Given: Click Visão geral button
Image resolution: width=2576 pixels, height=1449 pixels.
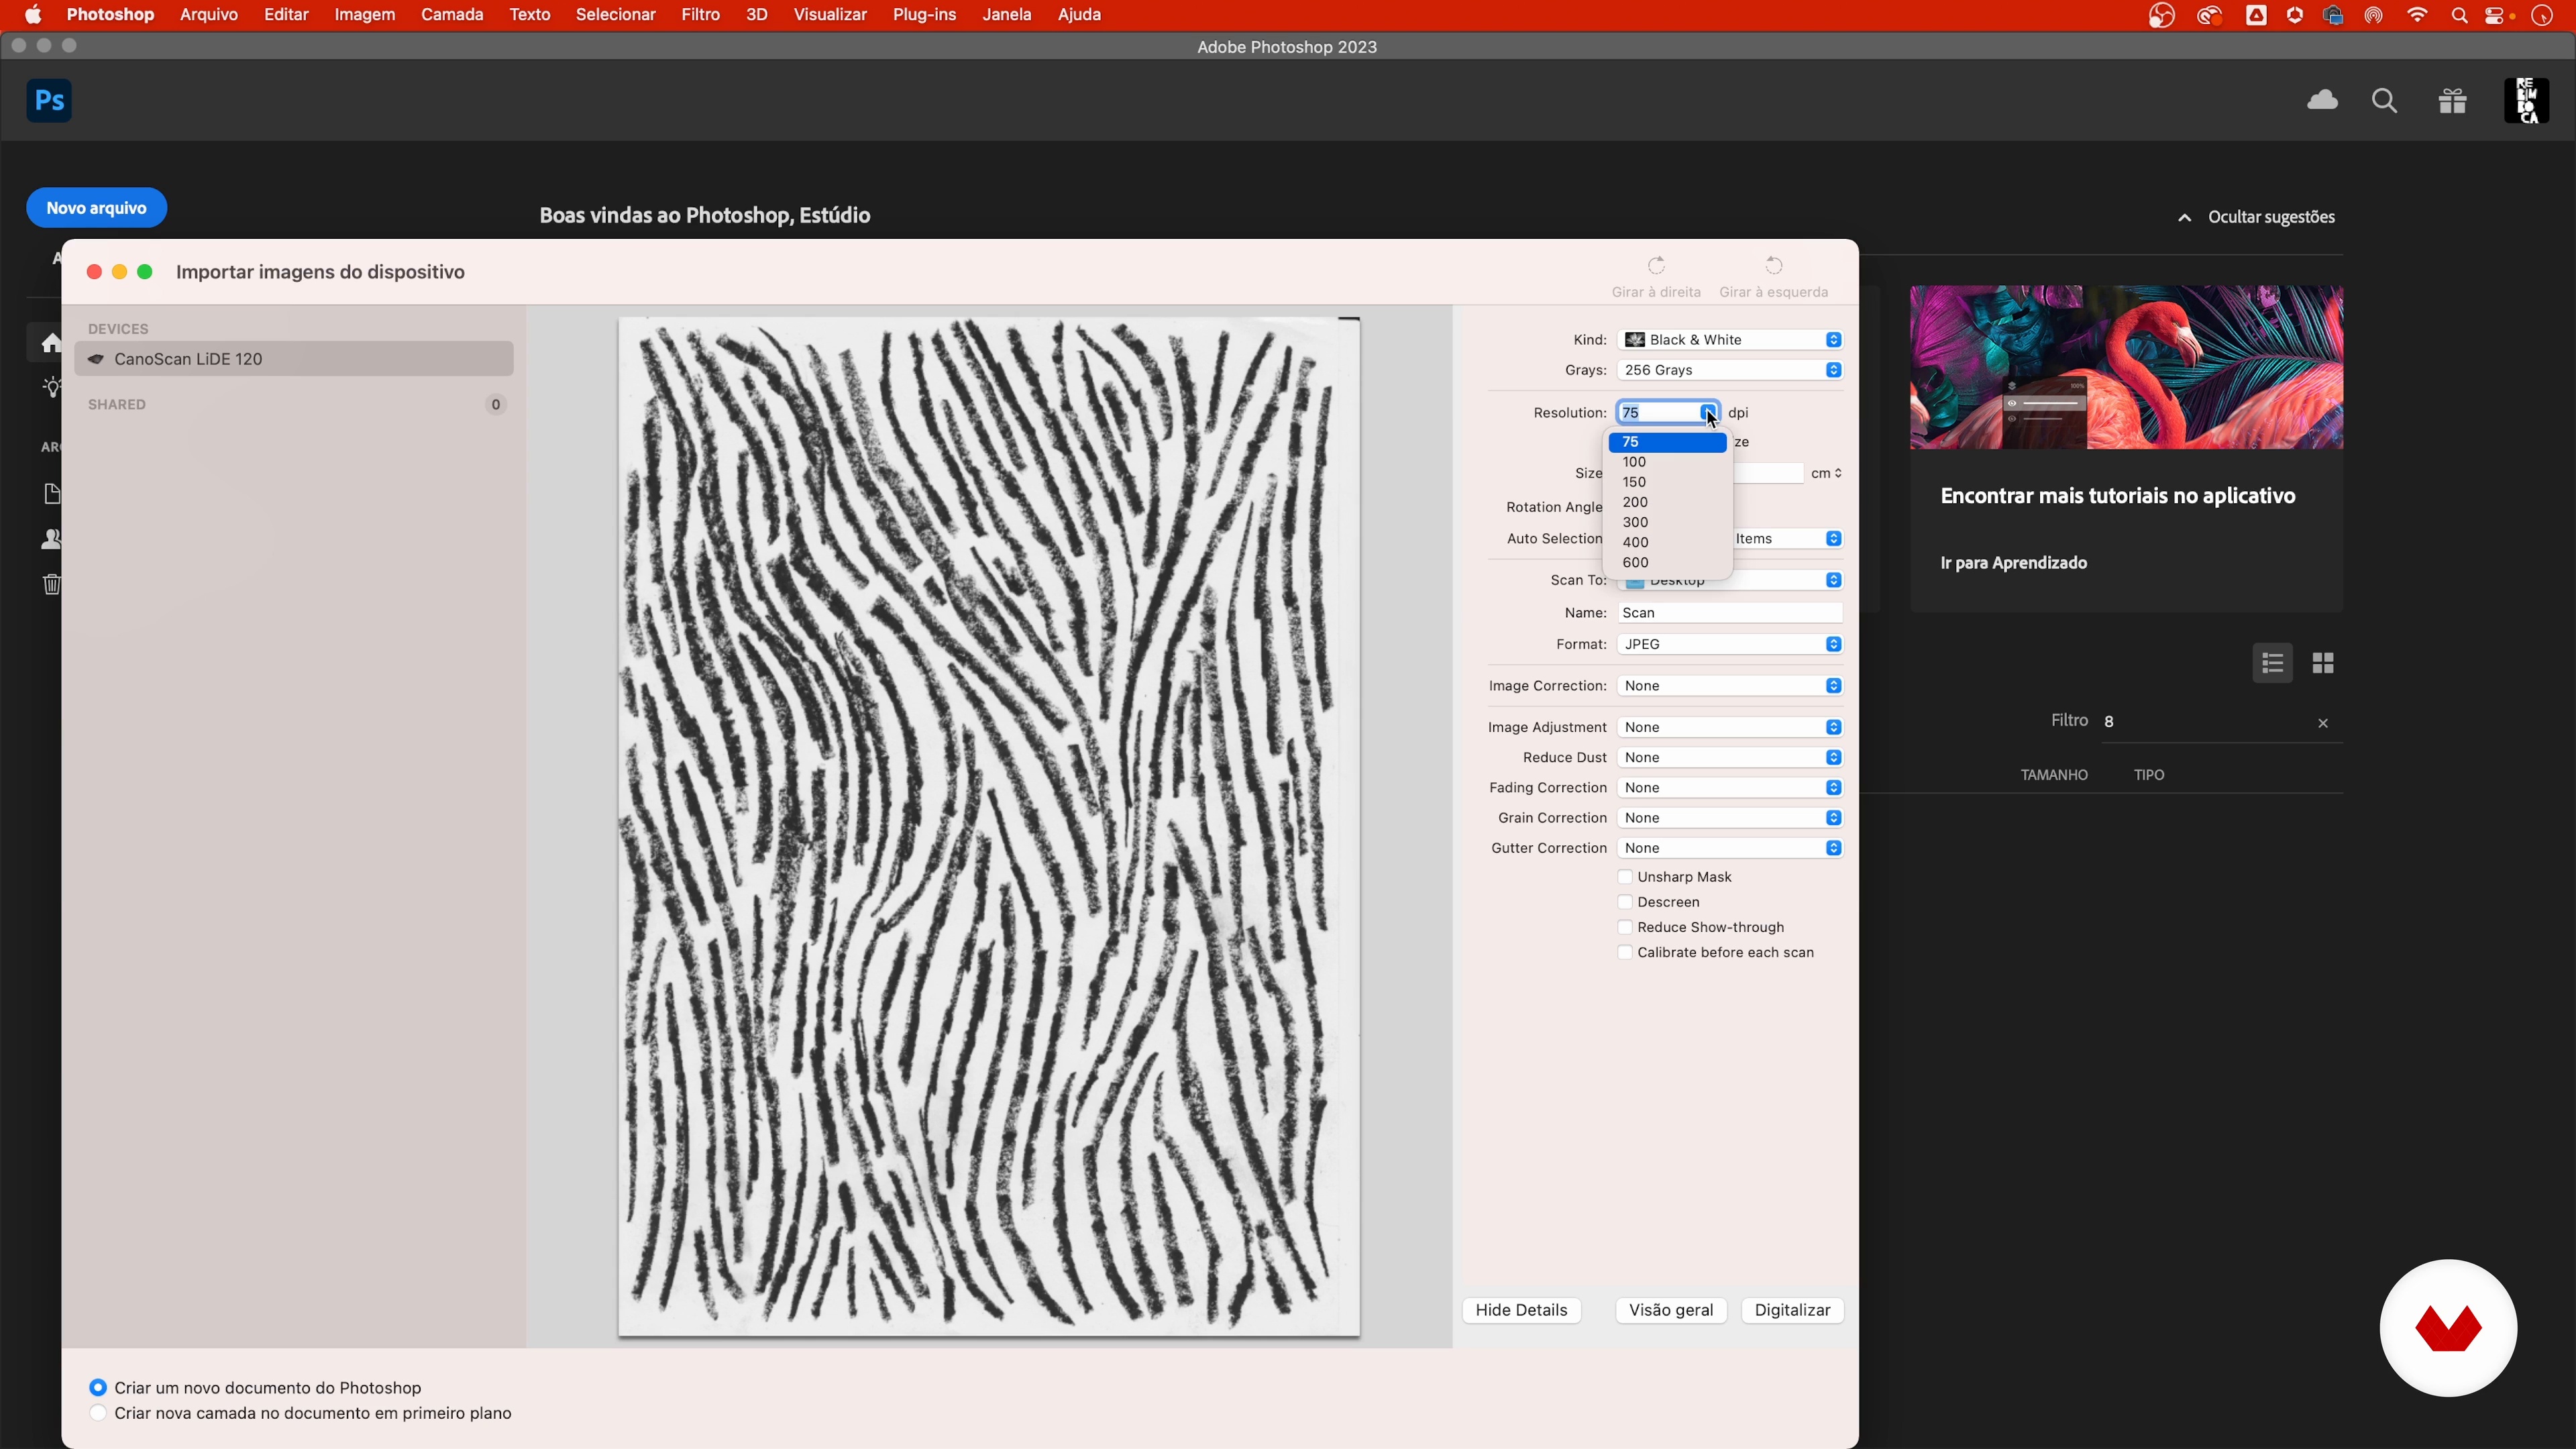Looking at the screenshot, I should (x=1671, y=1310).
